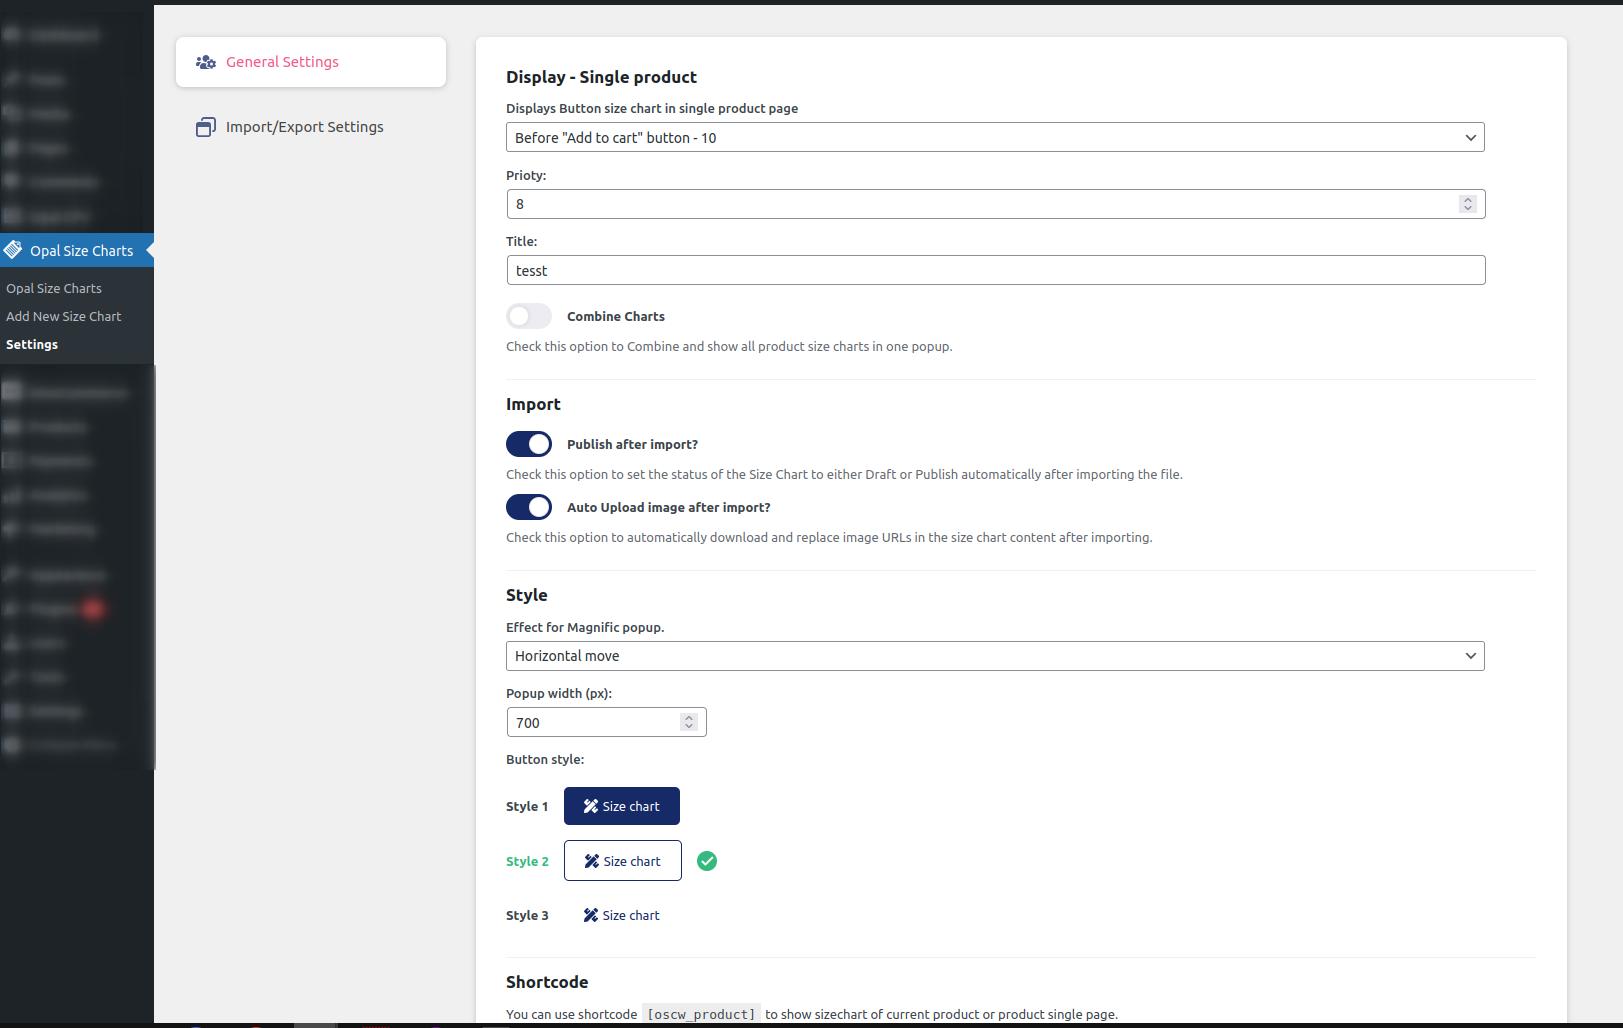This screenshot has height=1028, width=1623.
Task: Choose the Style 2 outlined Size chart button
Action: click(x=623, y=861)
